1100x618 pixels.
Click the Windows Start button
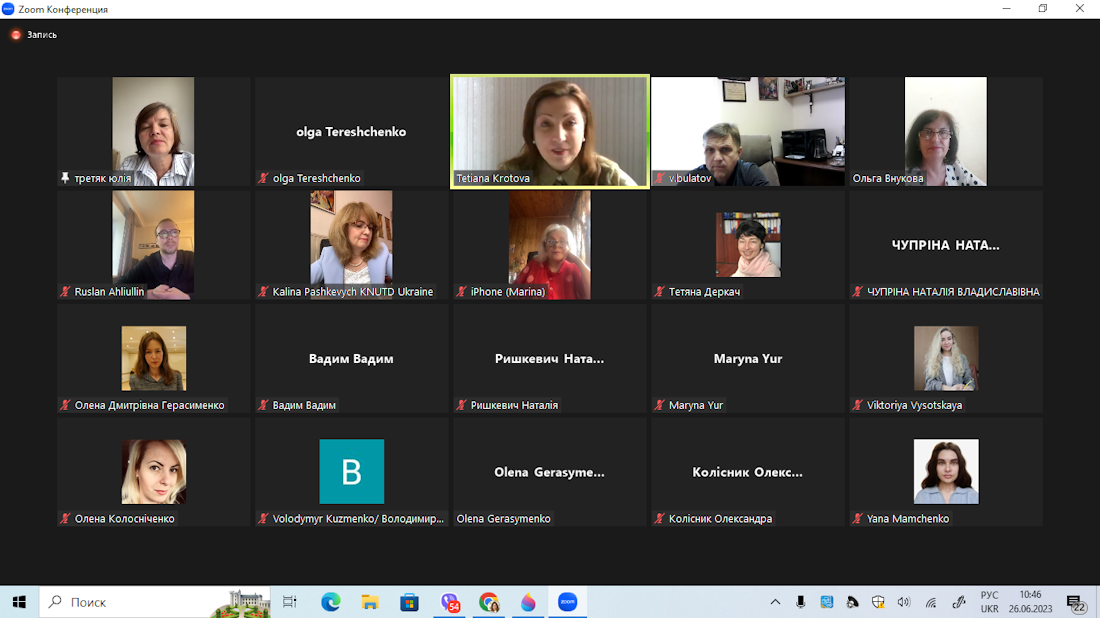point(19,602)
